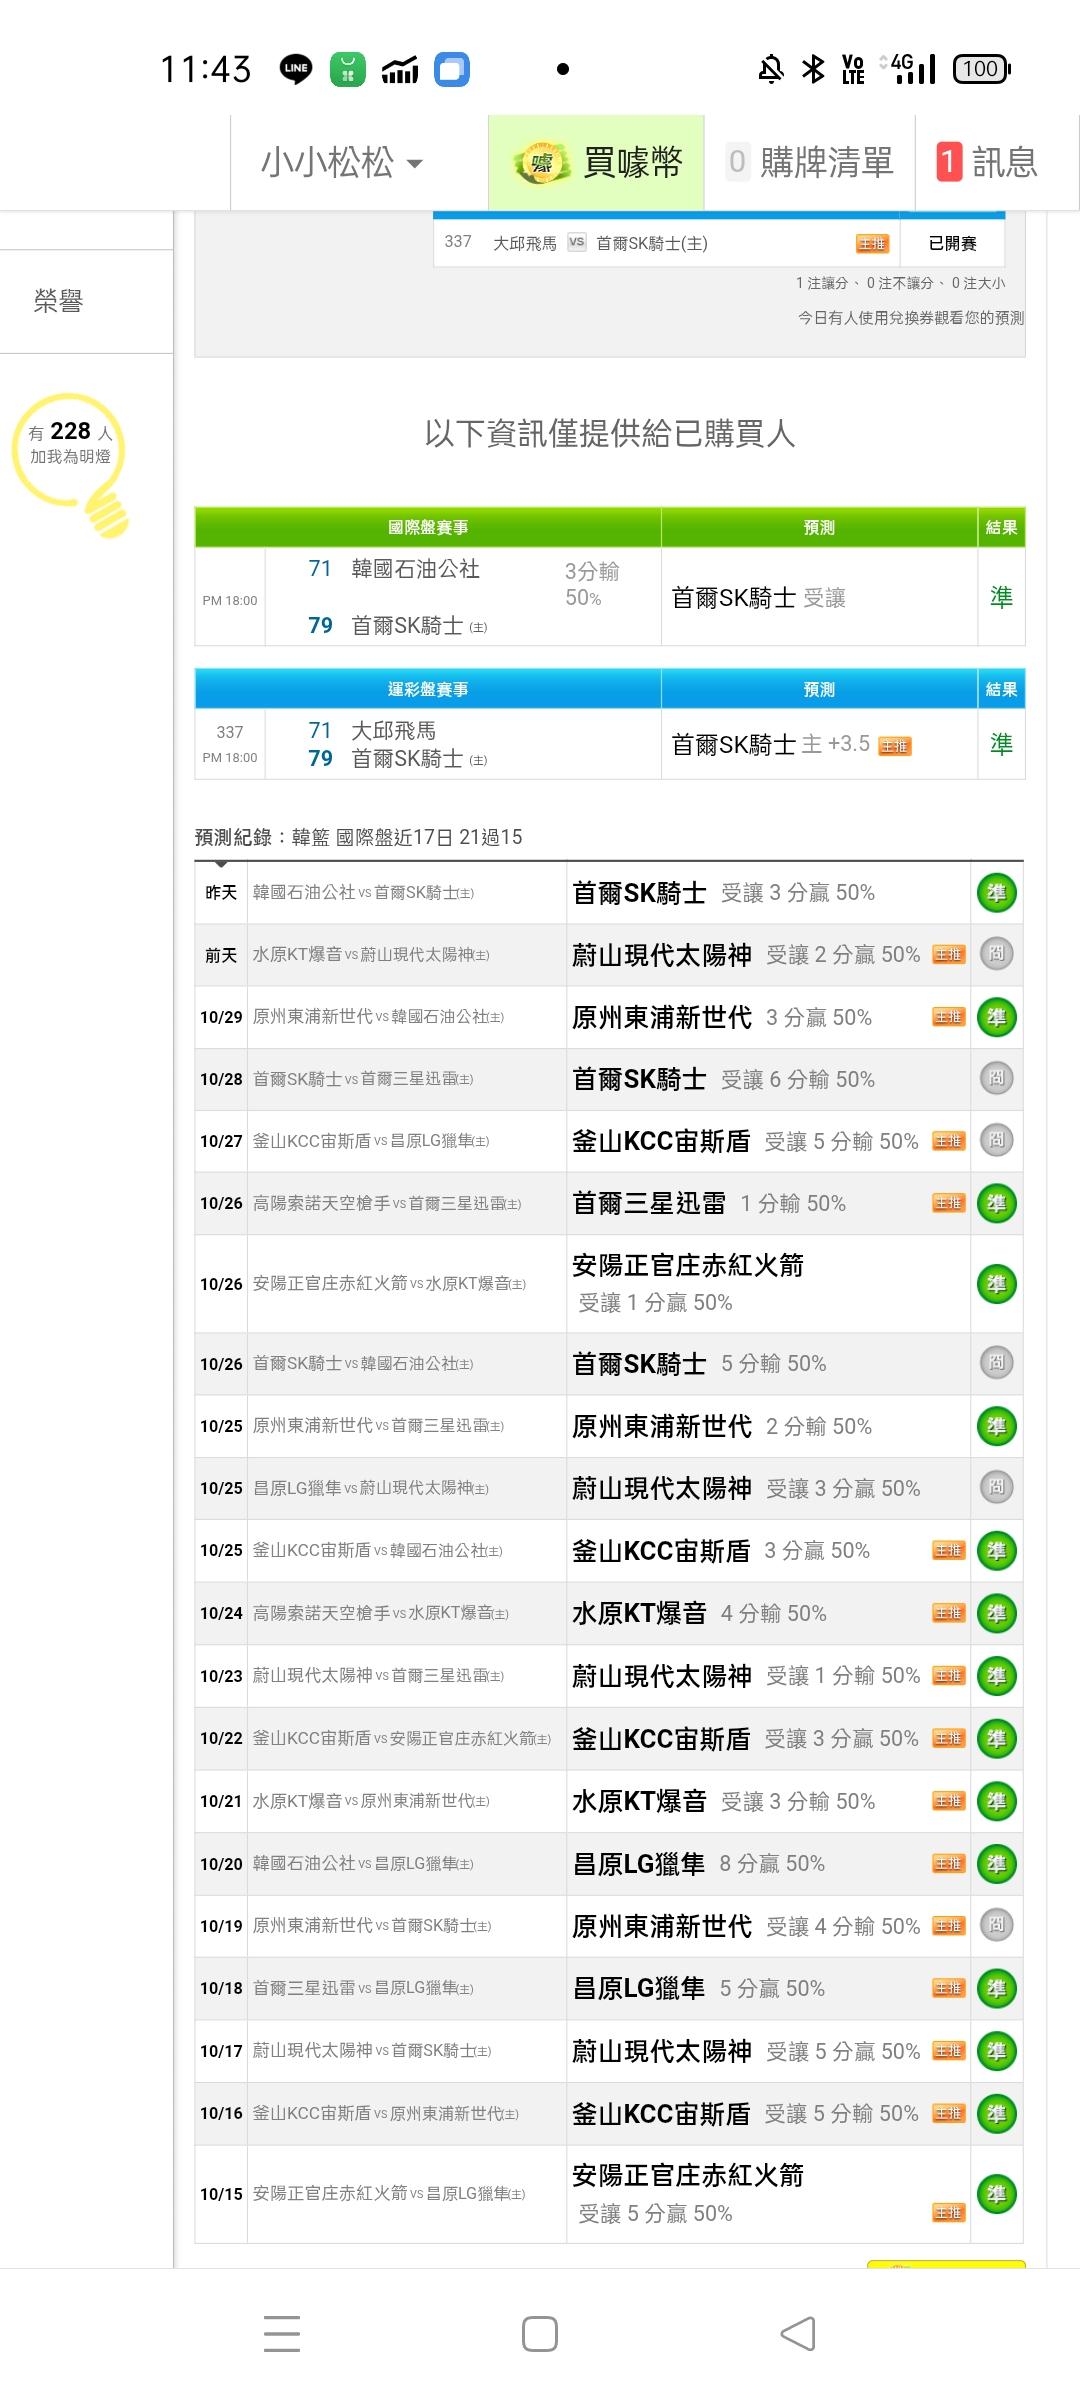Tap the grey icon for 蔚山現代太陽神 受讓3分贏 row

996,1487
